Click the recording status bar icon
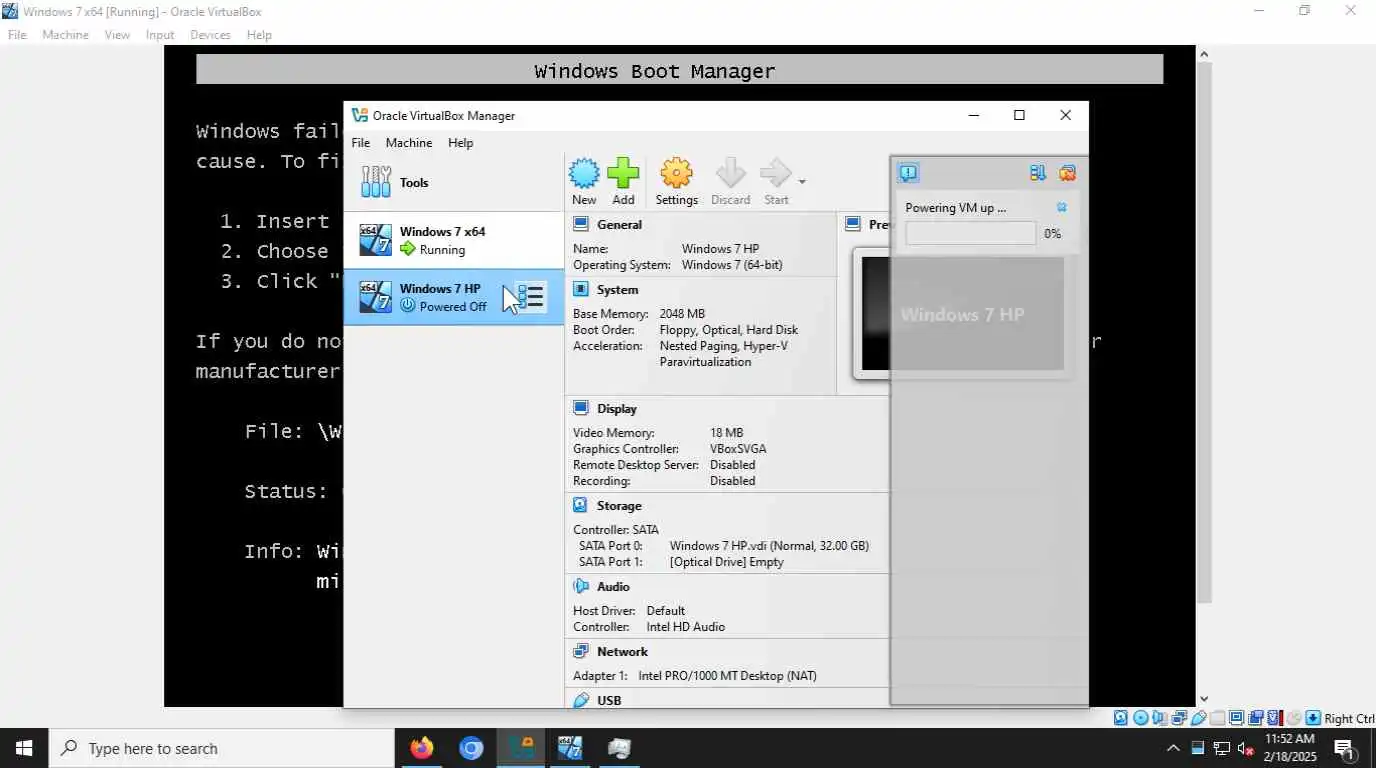The image size is (1376, 768). tap(1255, 718)
